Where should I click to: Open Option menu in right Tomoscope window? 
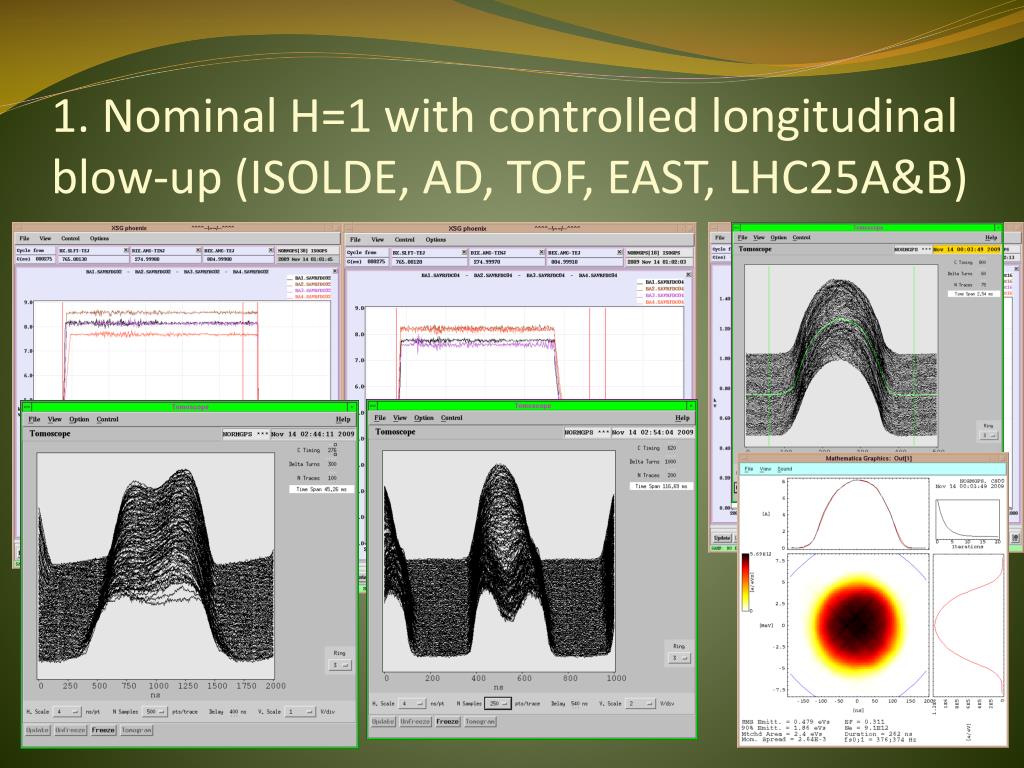pyautogui.click(x=778, y=238)
